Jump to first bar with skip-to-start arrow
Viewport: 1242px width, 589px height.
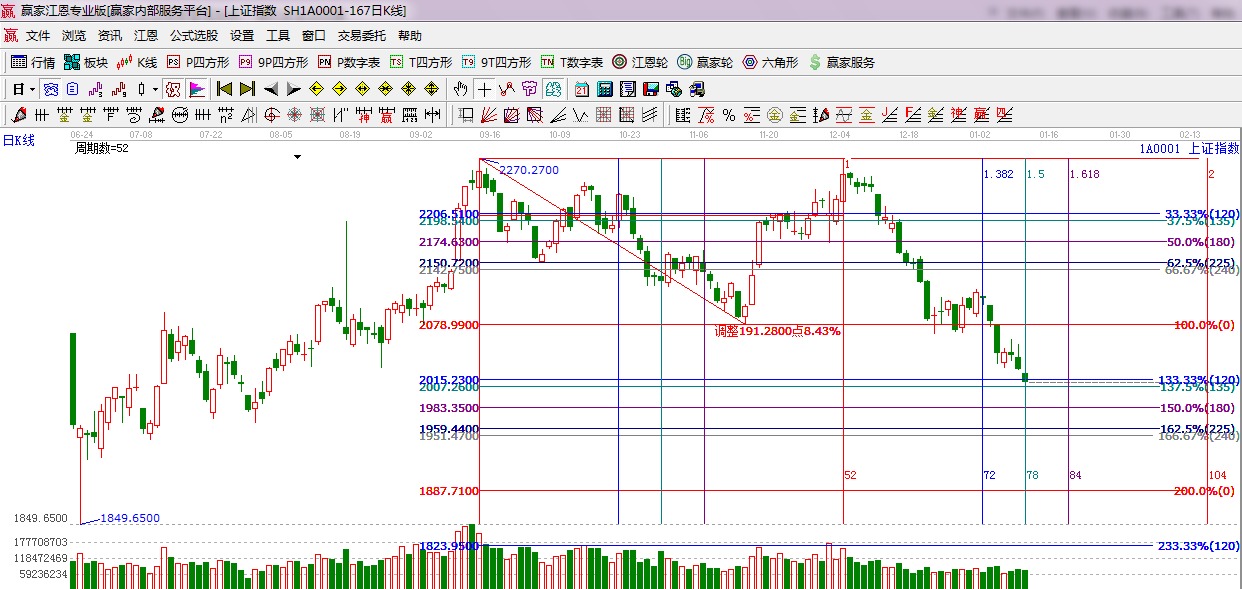pyautogui.click(x=224, y=89)
